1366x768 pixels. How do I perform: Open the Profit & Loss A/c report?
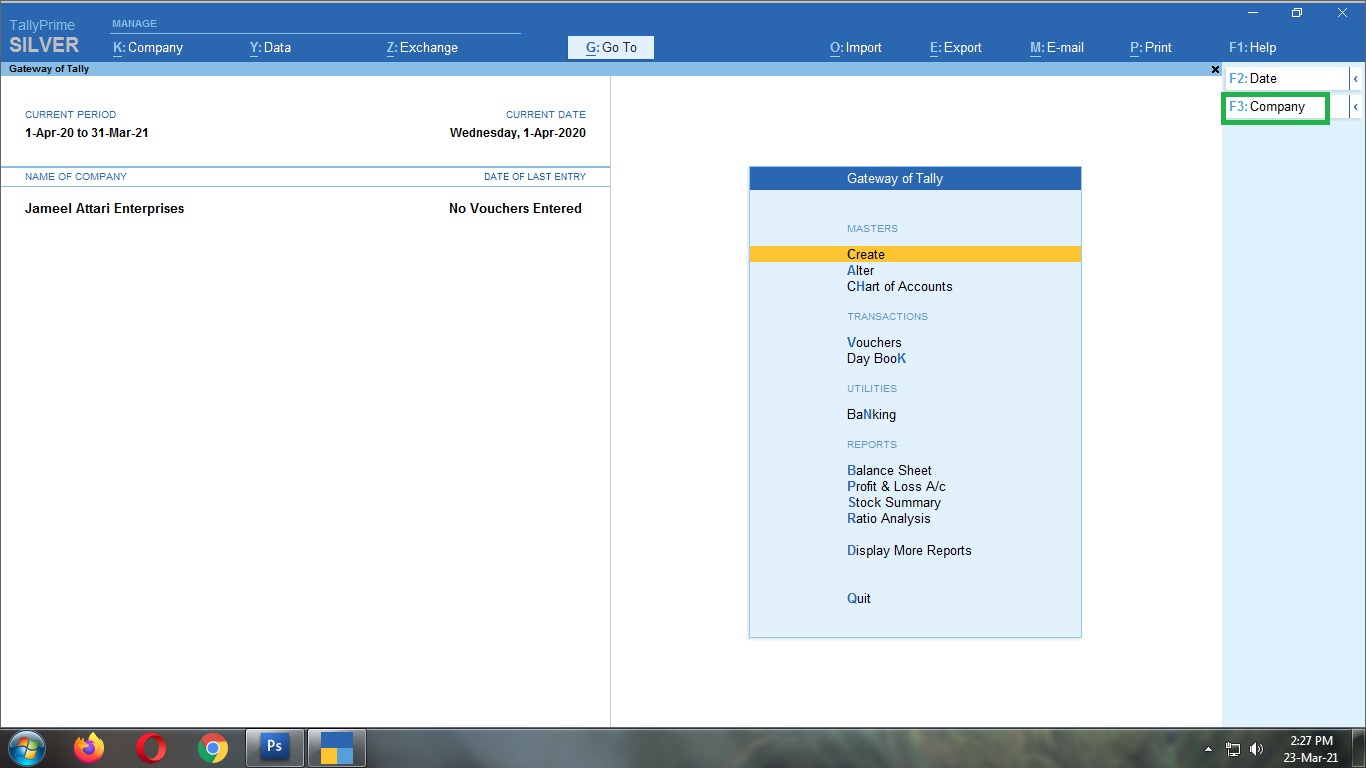tap(896, 486)
